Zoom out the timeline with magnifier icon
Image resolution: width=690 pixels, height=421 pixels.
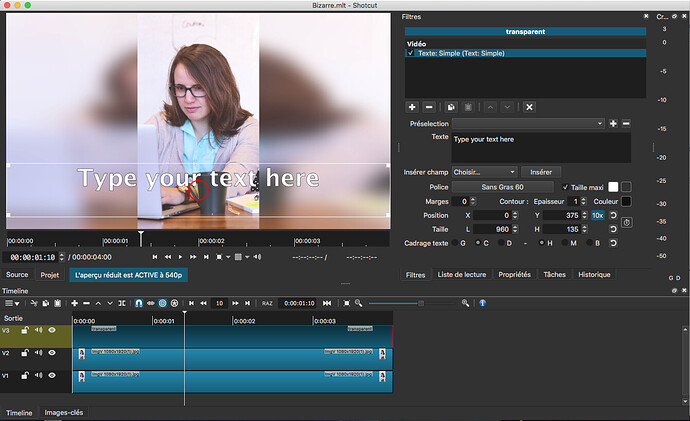[x=359, y=303]
